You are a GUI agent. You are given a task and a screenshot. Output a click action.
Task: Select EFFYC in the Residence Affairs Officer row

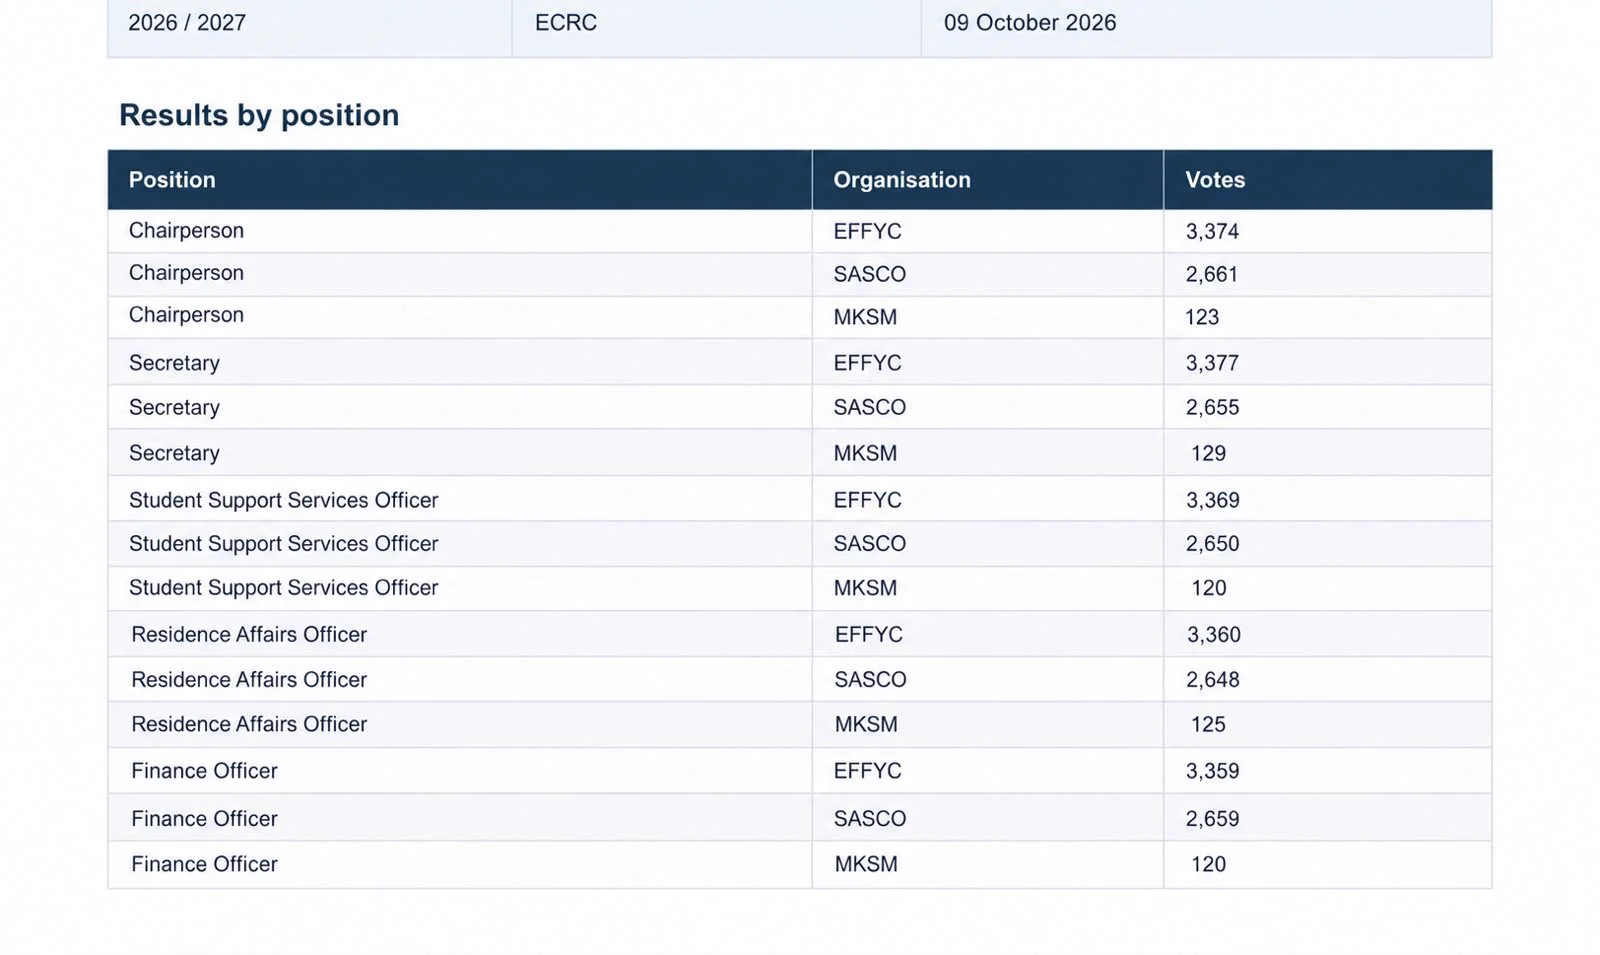pos(869,635)
